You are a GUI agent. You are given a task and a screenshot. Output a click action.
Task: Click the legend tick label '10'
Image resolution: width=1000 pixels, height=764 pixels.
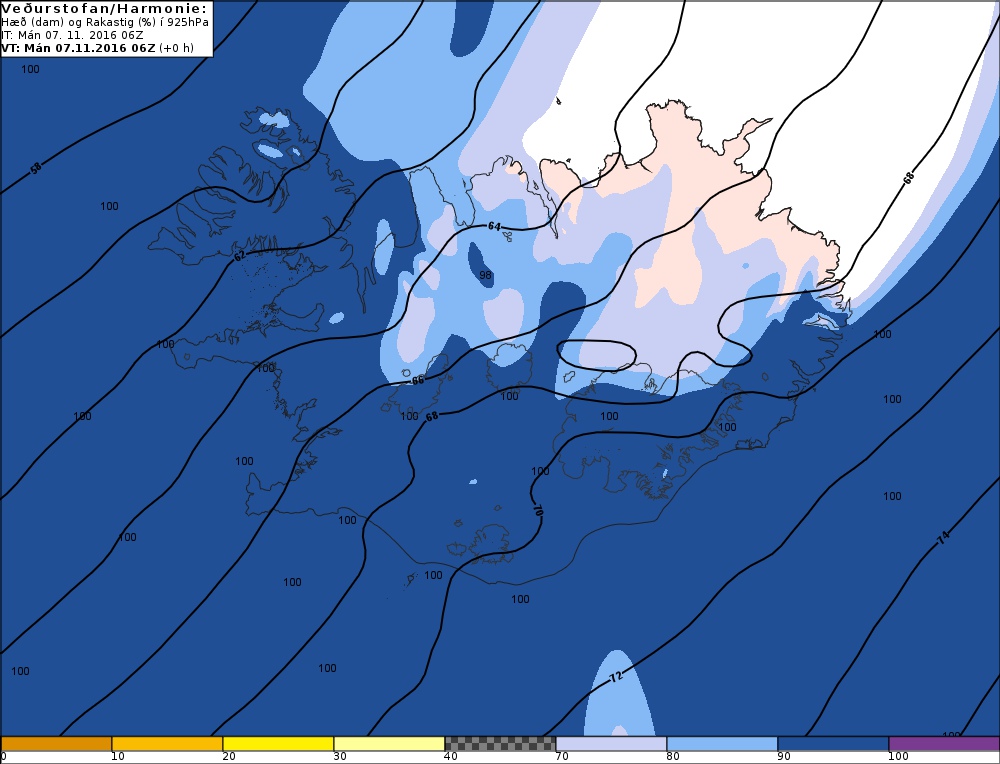118,756
